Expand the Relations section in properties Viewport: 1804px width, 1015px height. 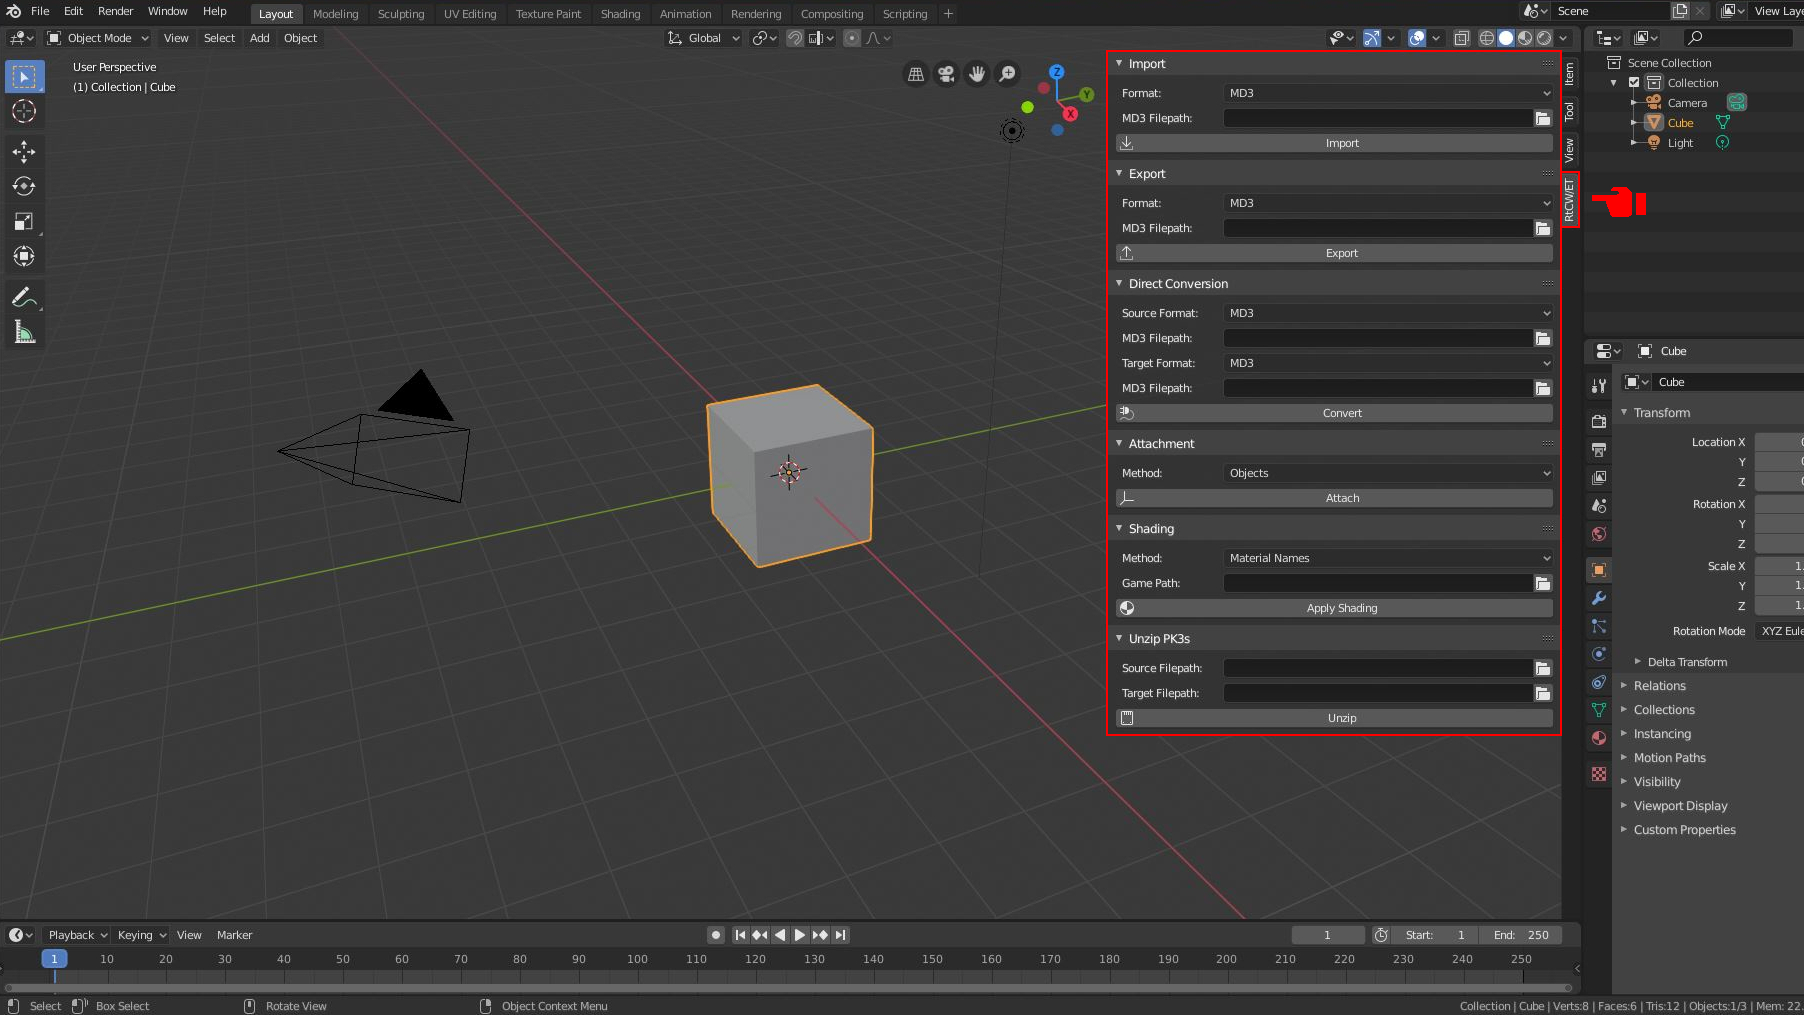1660,686
